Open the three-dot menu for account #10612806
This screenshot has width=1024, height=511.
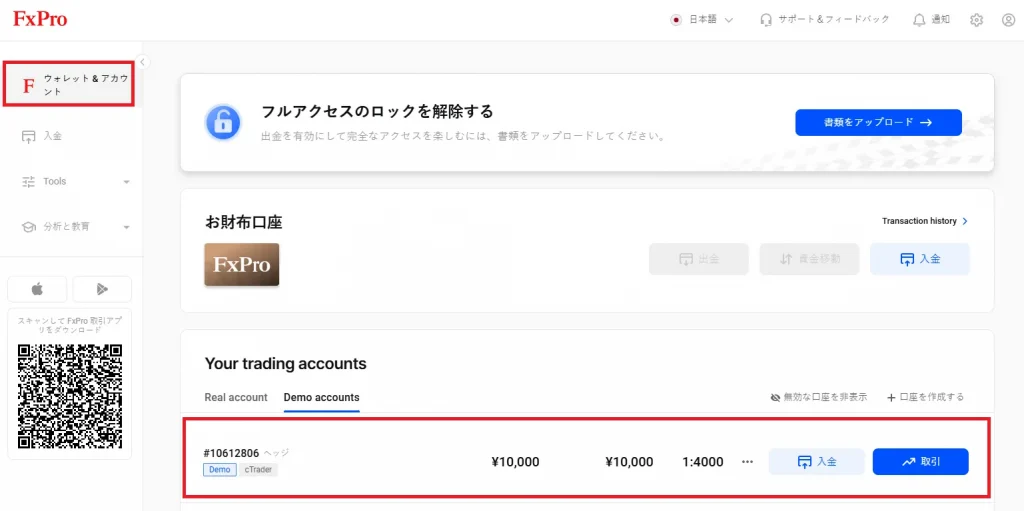[748, 462]
